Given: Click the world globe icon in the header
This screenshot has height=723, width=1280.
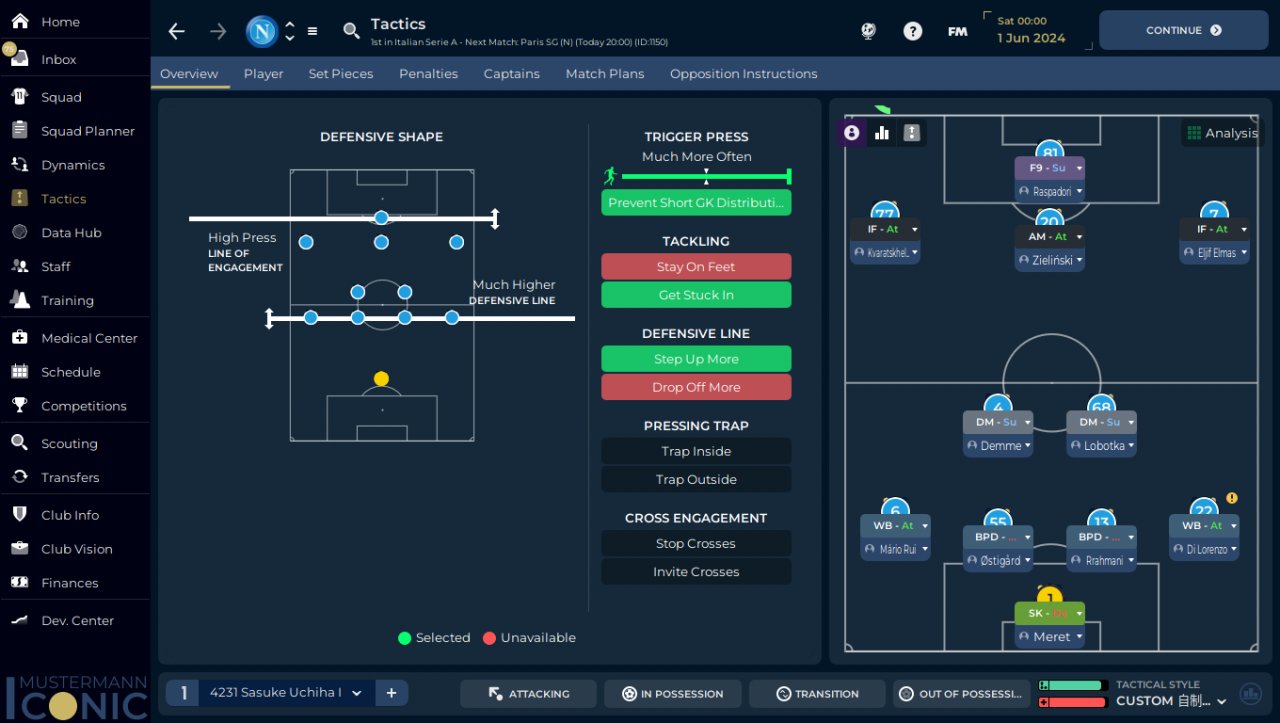Looking at the screenshot, I should click(x=868, y=31).
